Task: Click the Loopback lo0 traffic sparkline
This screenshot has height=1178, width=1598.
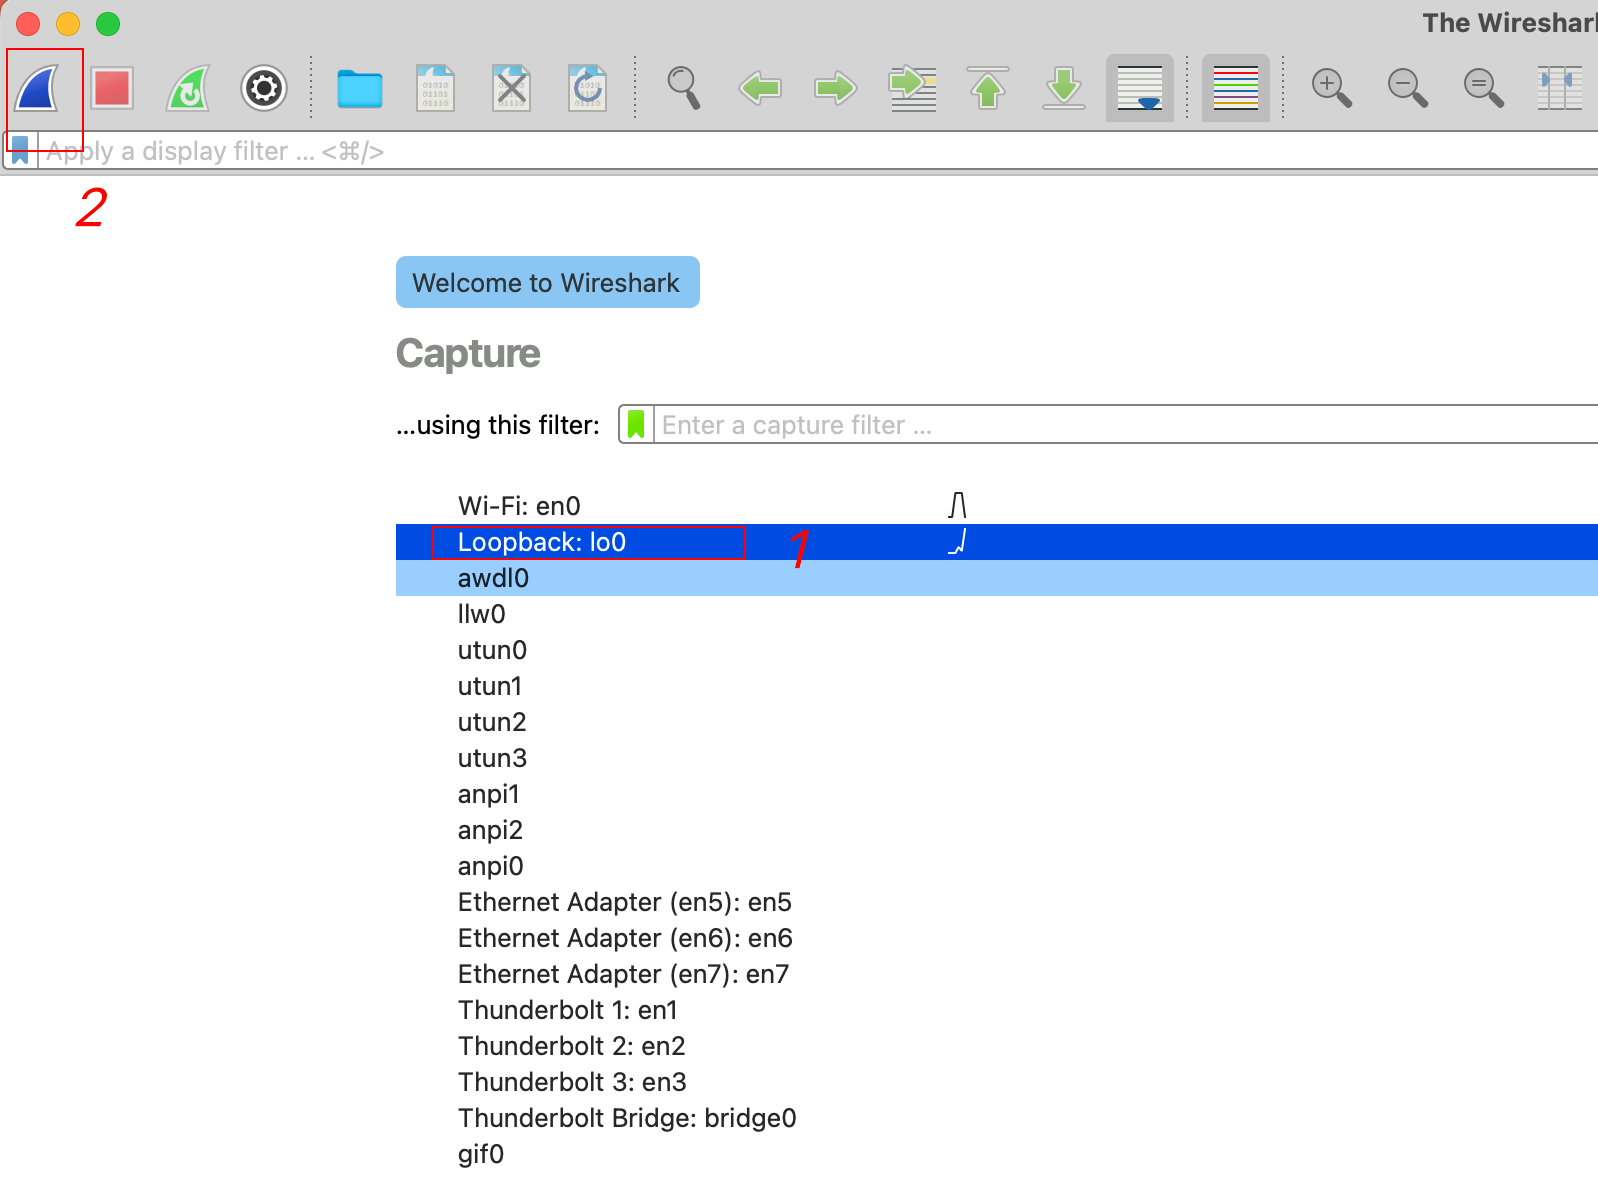Action: pyautogui.click(x=957, y=542)
